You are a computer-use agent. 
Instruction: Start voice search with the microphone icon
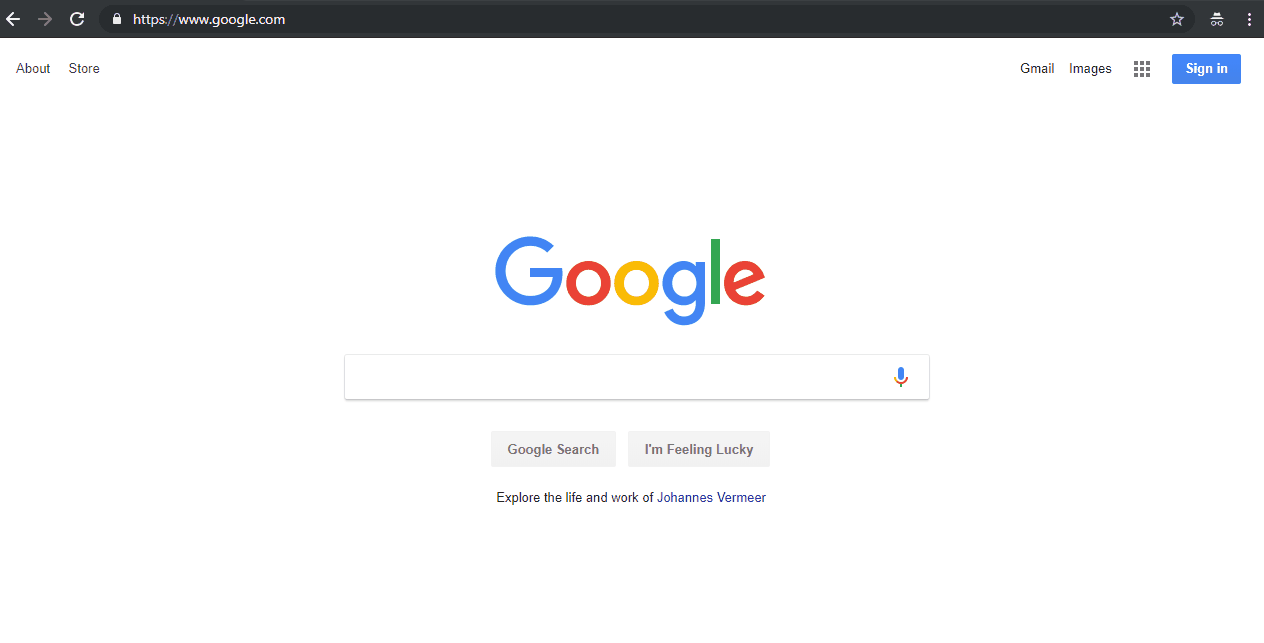click(901, 377)
